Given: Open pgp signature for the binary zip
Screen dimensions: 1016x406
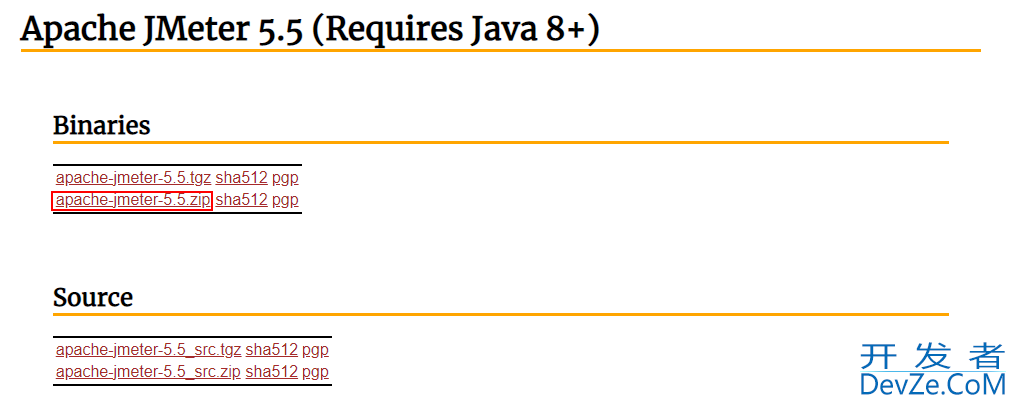Looking at the screenshot, I should (285, 200).
